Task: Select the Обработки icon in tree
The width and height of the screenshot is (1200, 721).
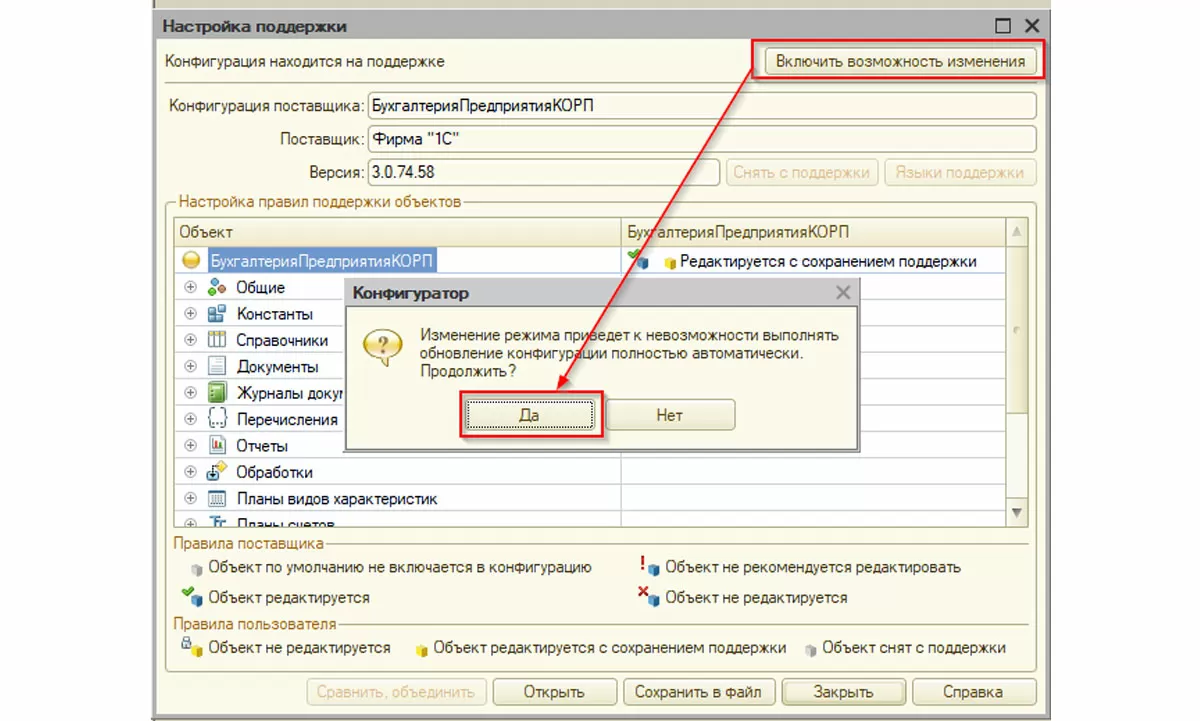Action: (x=217, y=472)
